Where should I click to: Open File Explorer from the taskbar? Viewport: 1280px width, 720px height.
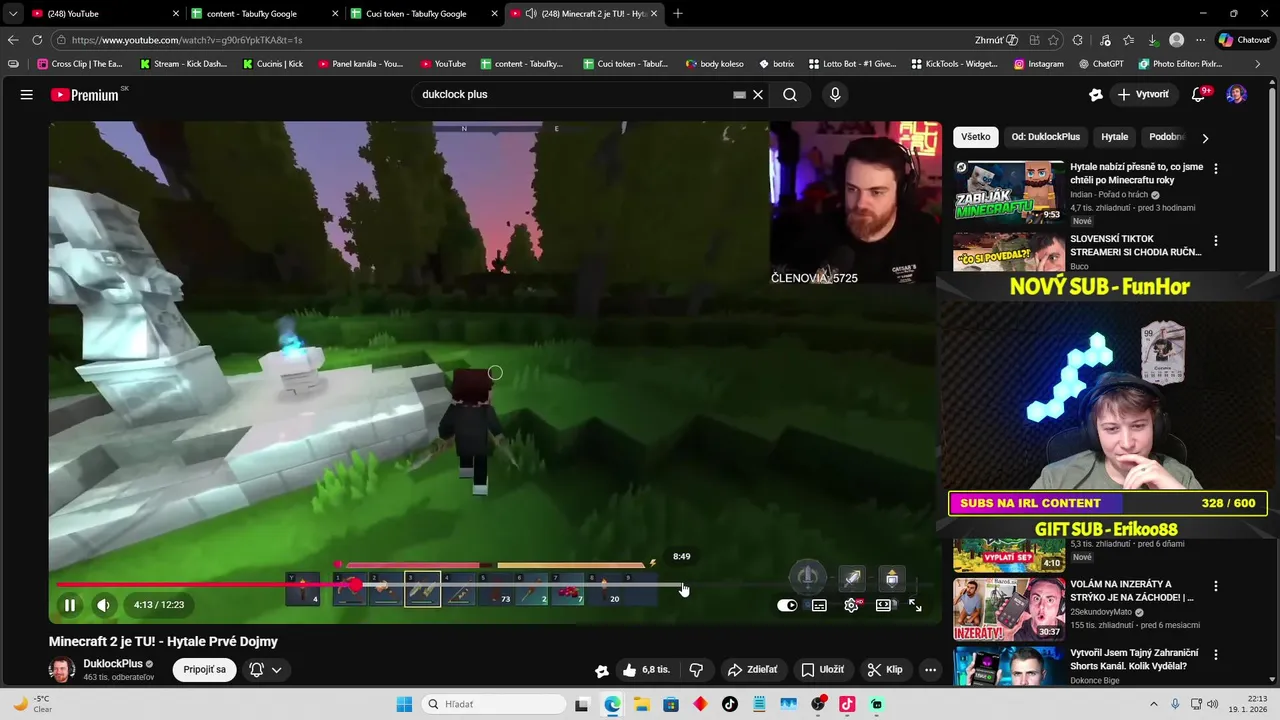pyautogui.click(x=641, y=704)
